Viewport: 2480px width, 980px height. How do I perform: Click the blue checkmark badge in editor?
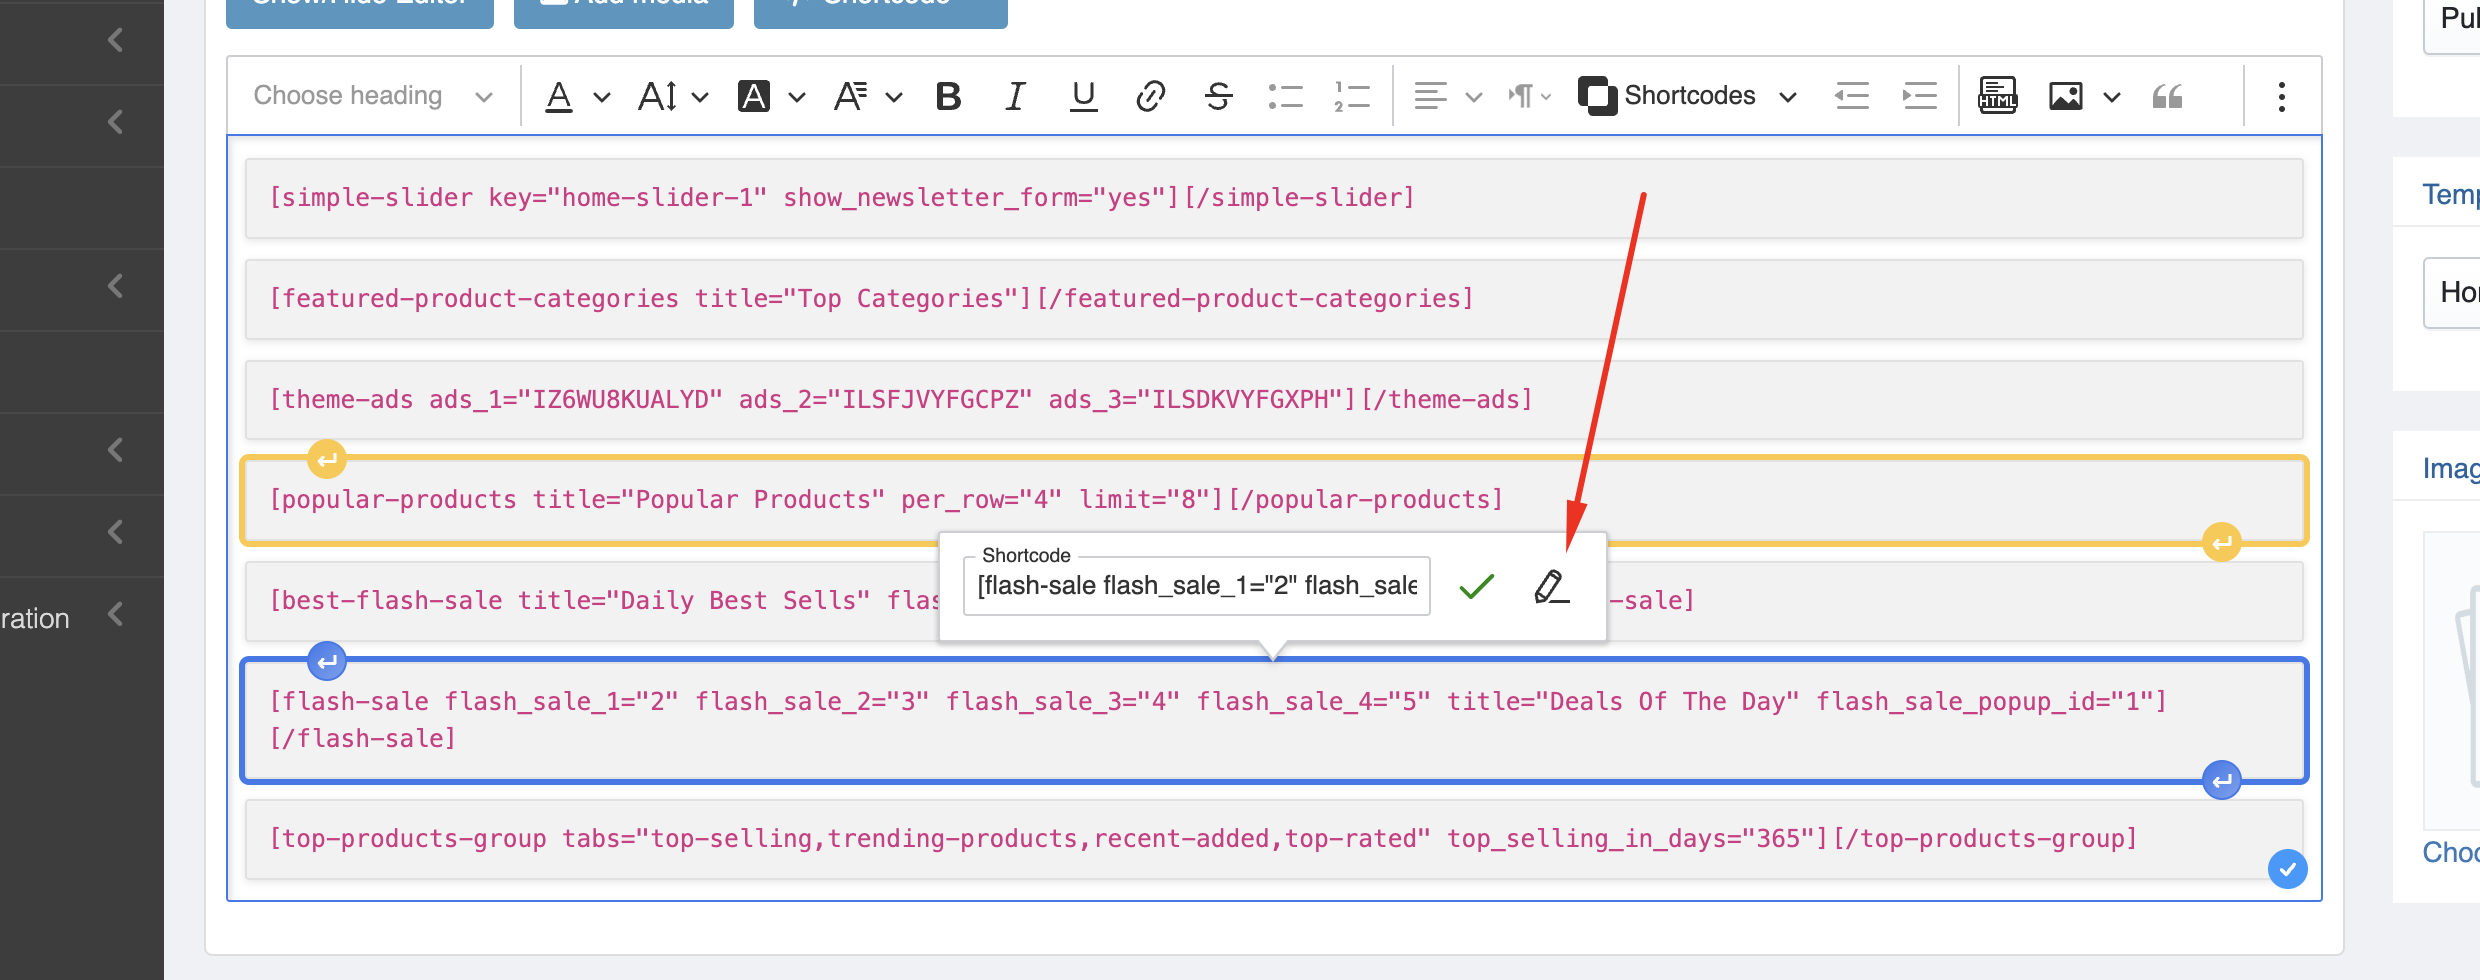pyautogui.click(x=2287, y=869)
